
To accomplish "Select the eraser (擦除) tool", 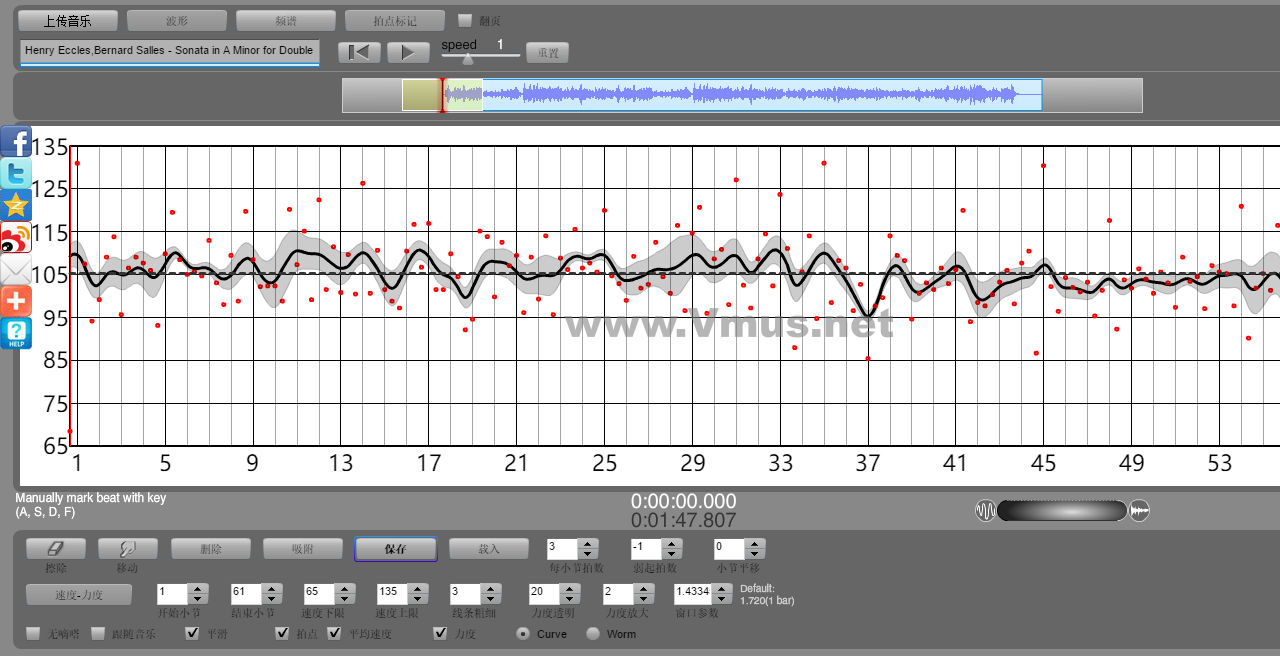I will tap(55, 549).
